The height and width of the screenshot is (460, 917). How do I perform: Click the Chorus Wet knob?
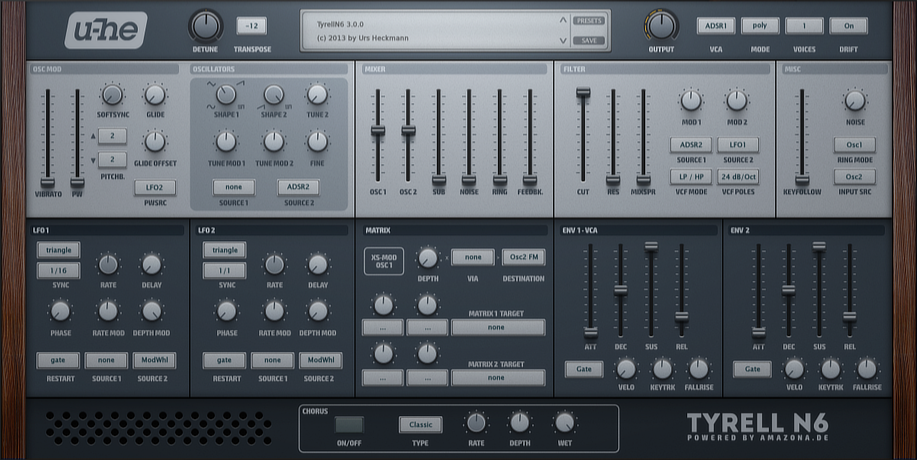point(564,422)
